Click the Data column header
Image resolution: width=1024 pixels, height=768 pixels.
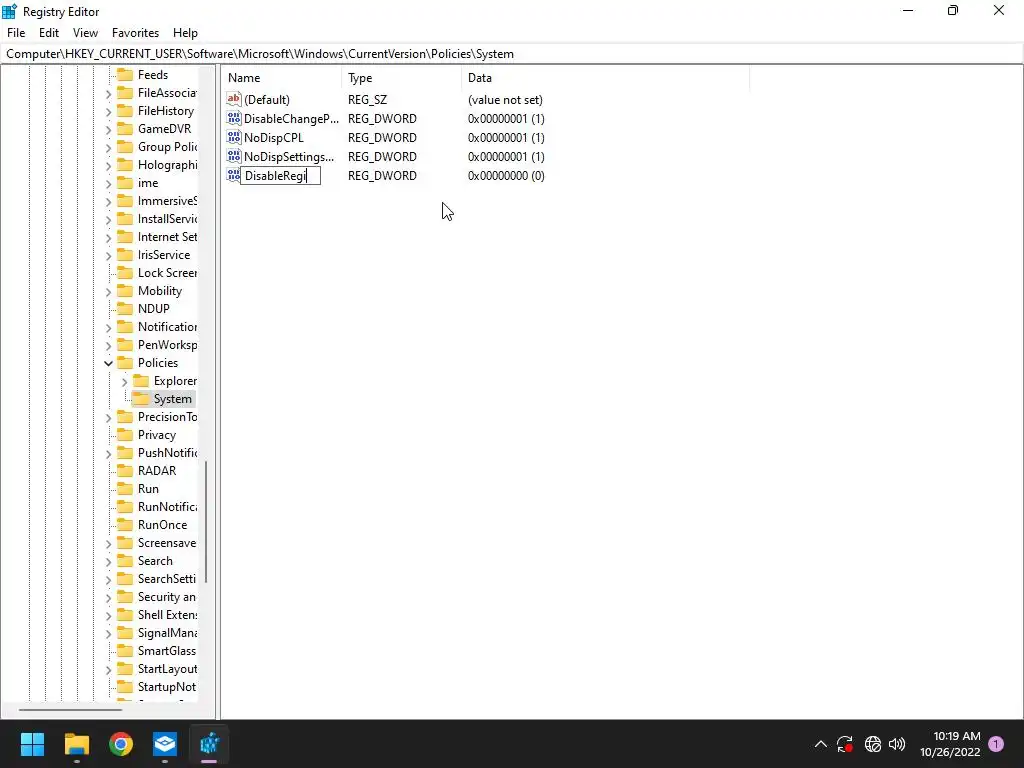[x=605, y=78]
